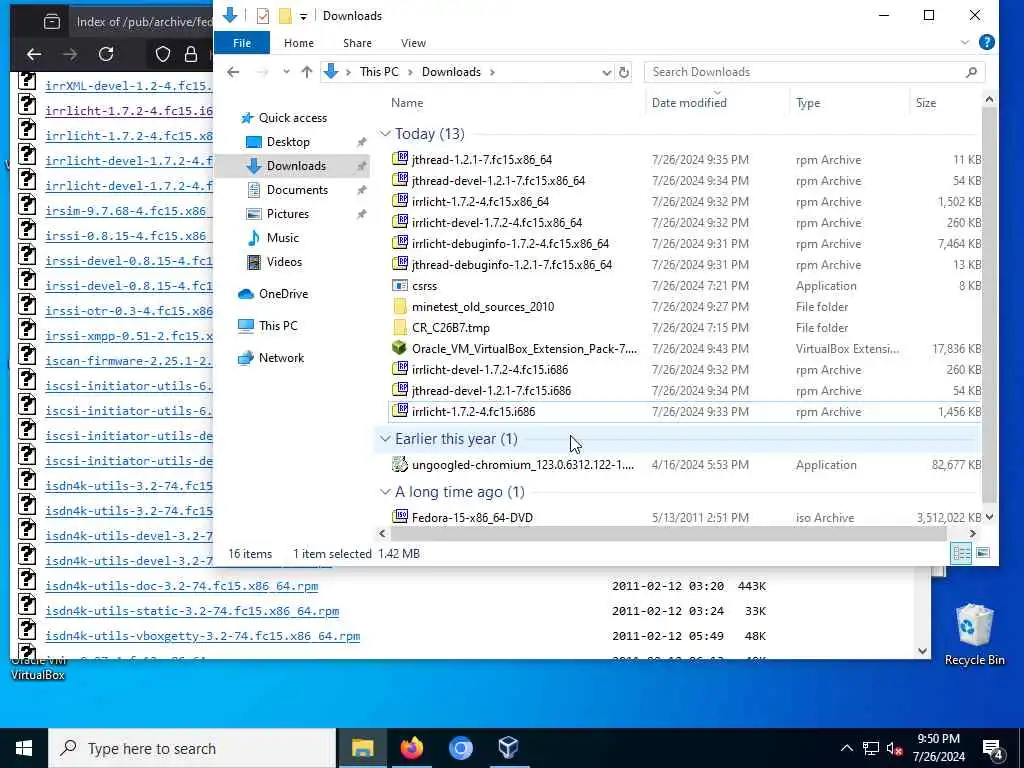Click the Help question mark icon
Image resolution: width=1024 pixels, height=768 pixels.
click(x=987, y=42)
